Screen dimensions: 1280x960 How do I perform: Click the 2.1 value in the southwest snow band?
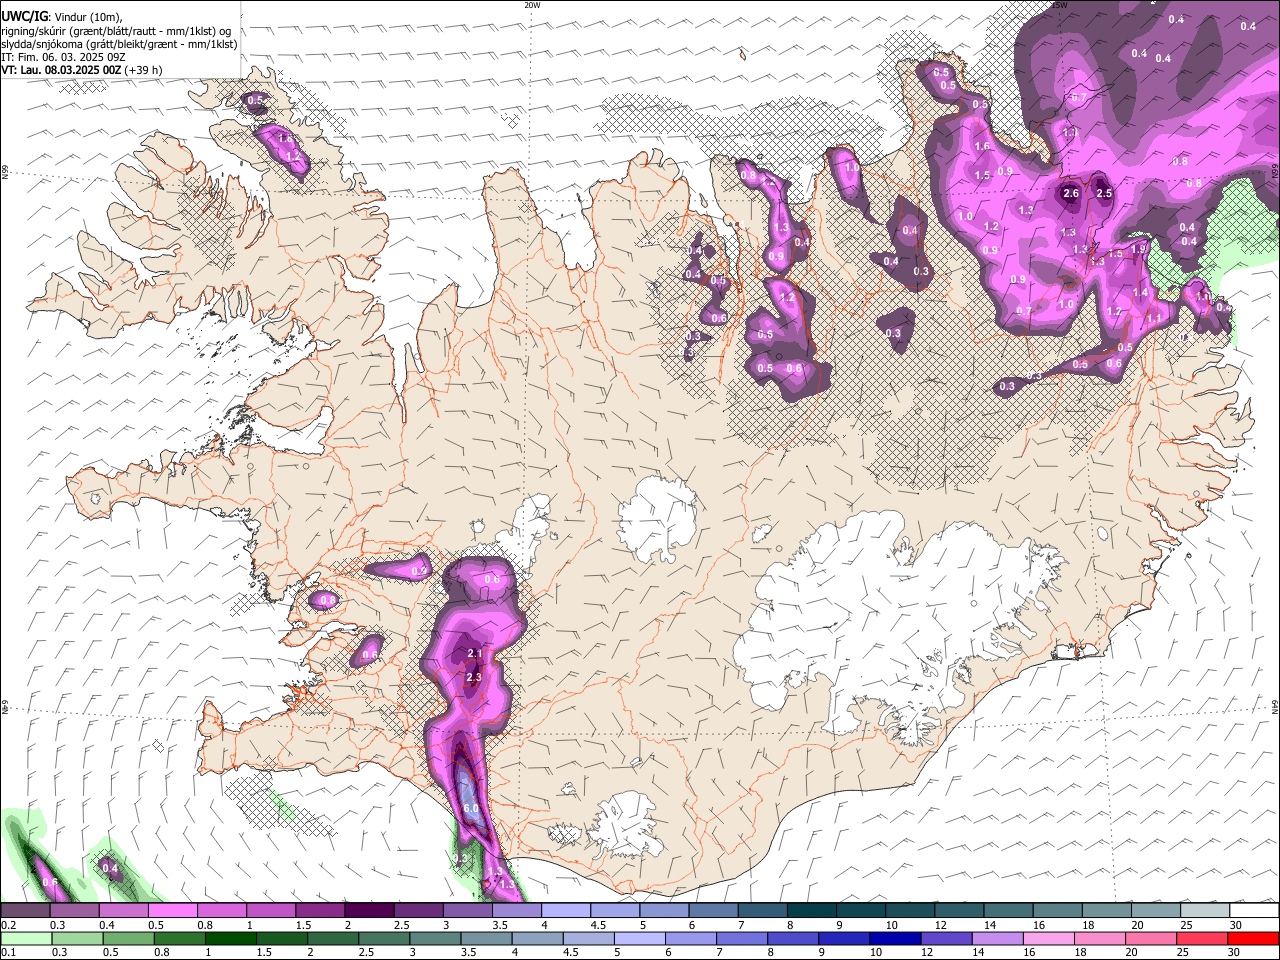[475, 654]
